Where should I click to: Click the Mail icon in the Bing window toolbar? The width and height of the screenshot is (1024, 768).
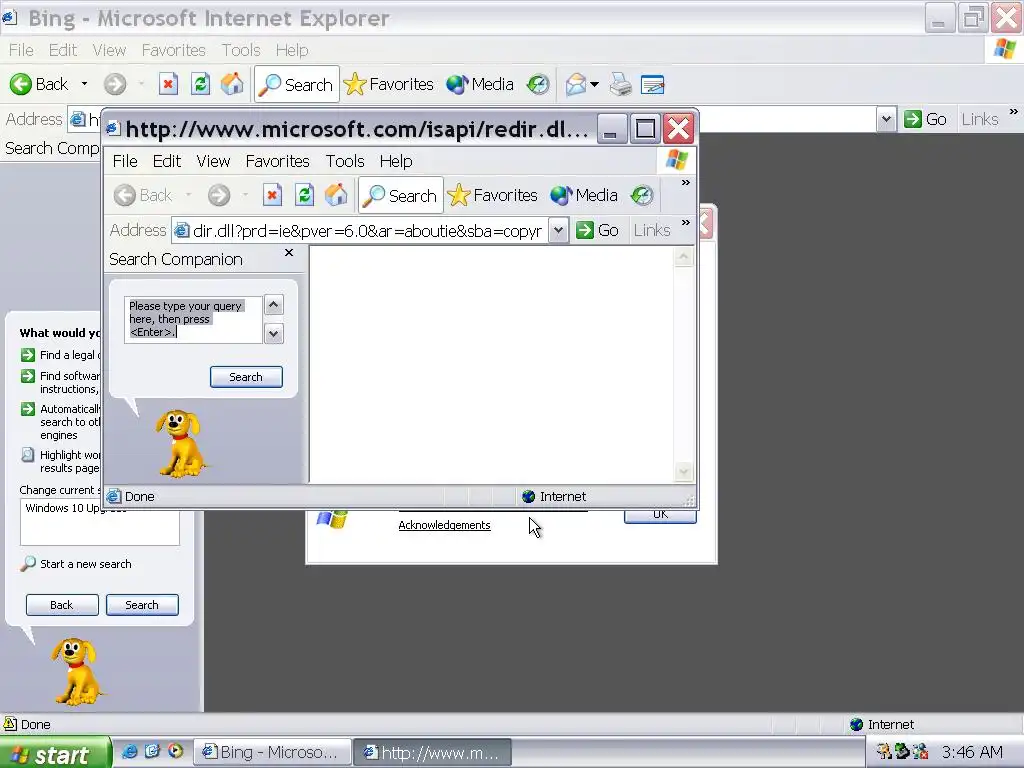point(575,84)
